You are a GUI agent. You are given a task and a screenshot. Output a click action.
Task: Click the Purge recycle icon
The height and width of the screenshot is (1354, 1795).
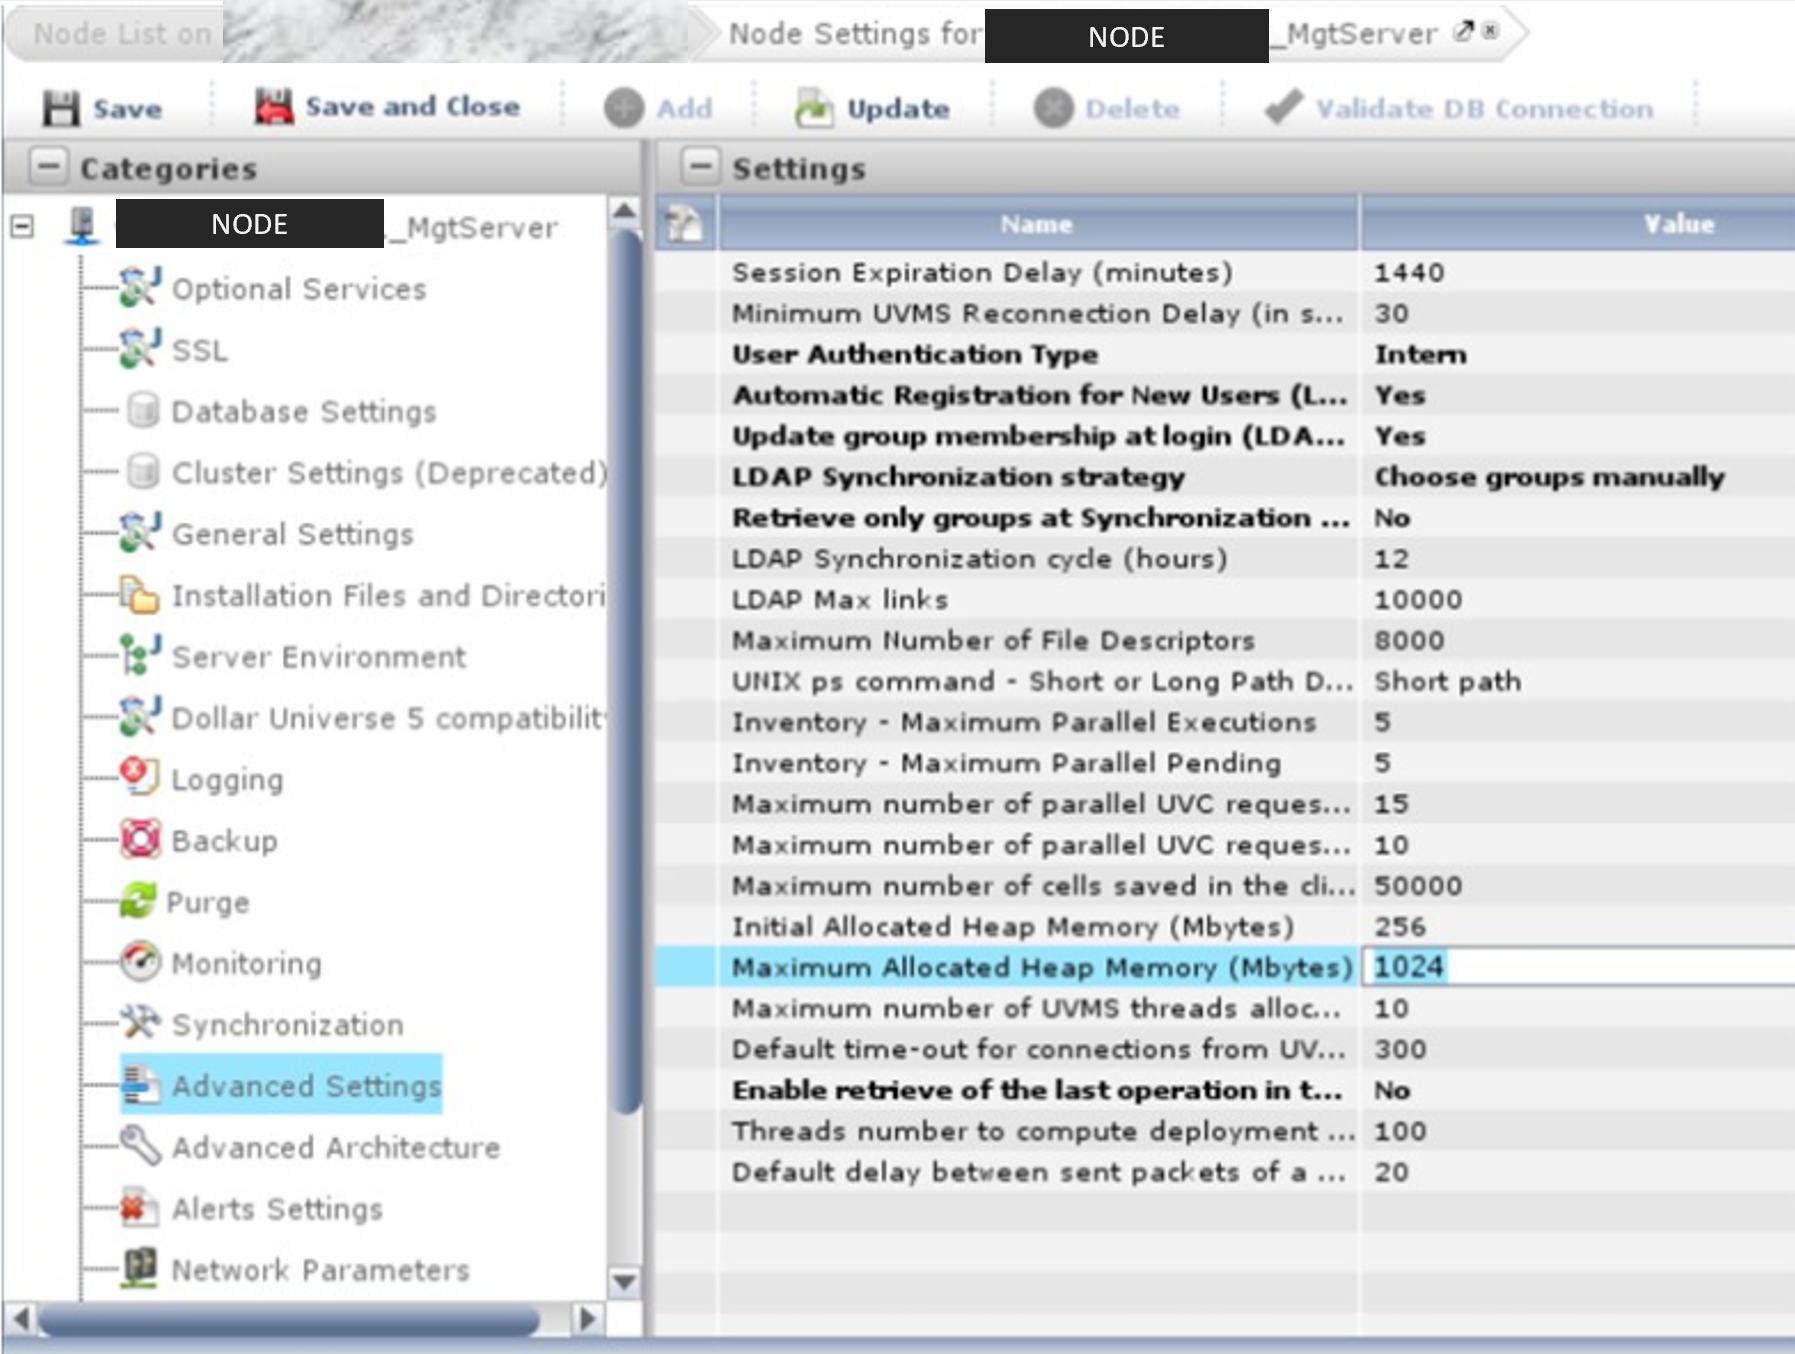coord(138,901)
